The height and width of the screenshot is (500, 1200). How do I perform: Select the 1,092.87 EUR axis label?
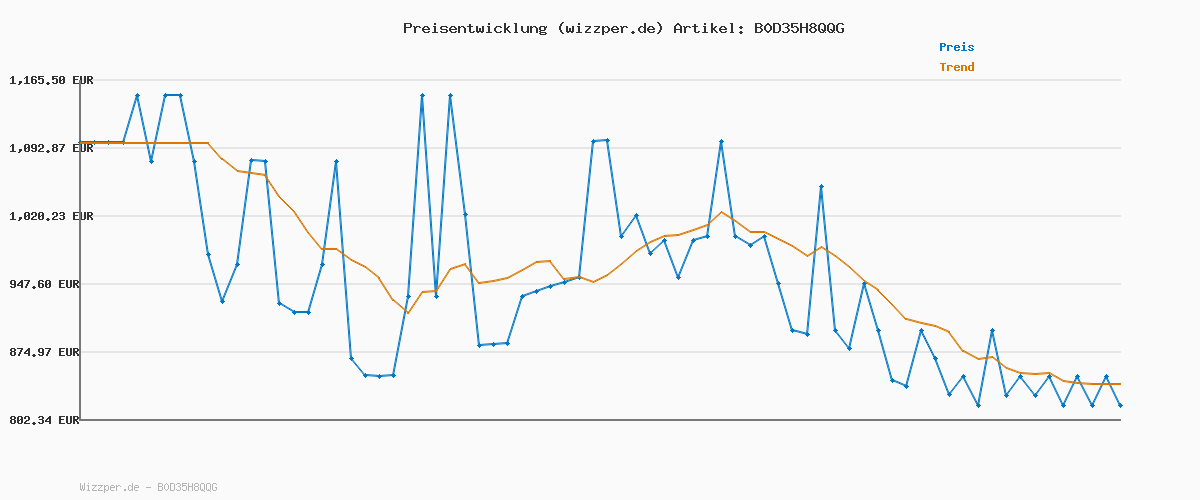(51, 148)
